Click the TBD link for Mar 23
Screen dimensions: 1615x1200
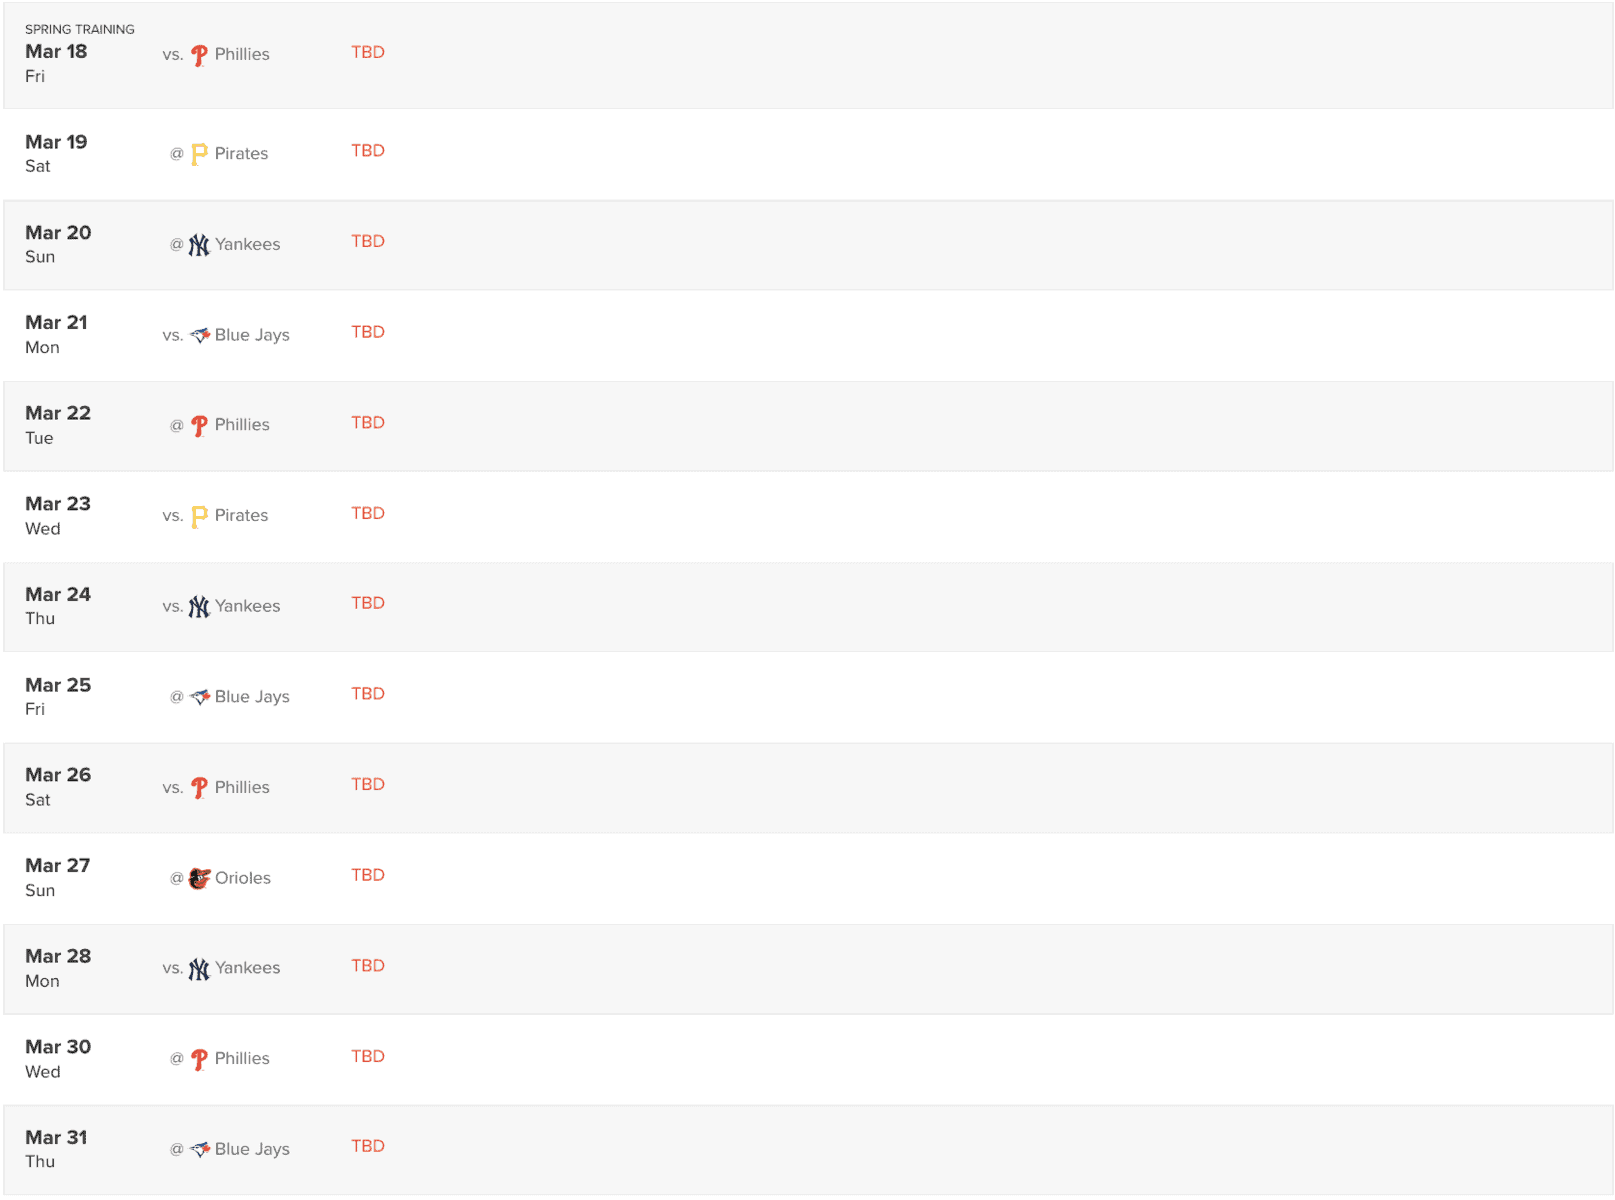(368, 513)
